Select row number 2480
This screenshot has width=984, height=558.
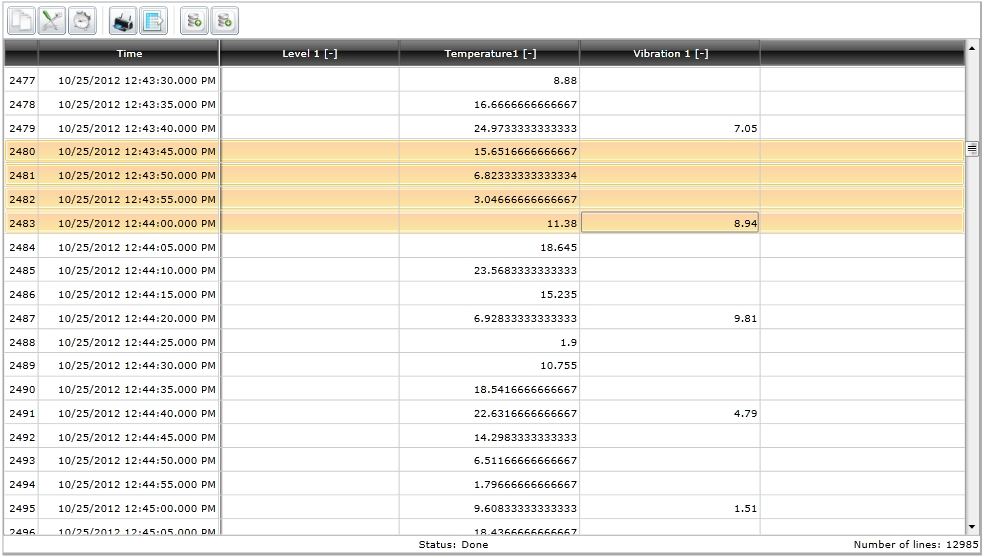(21, 152)
